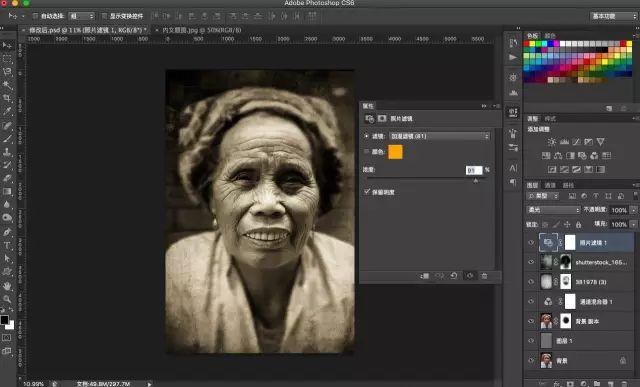
Task: Add a Brightness/Contrast adjustment (sun icon)
Action: click(x=552, y=142)
